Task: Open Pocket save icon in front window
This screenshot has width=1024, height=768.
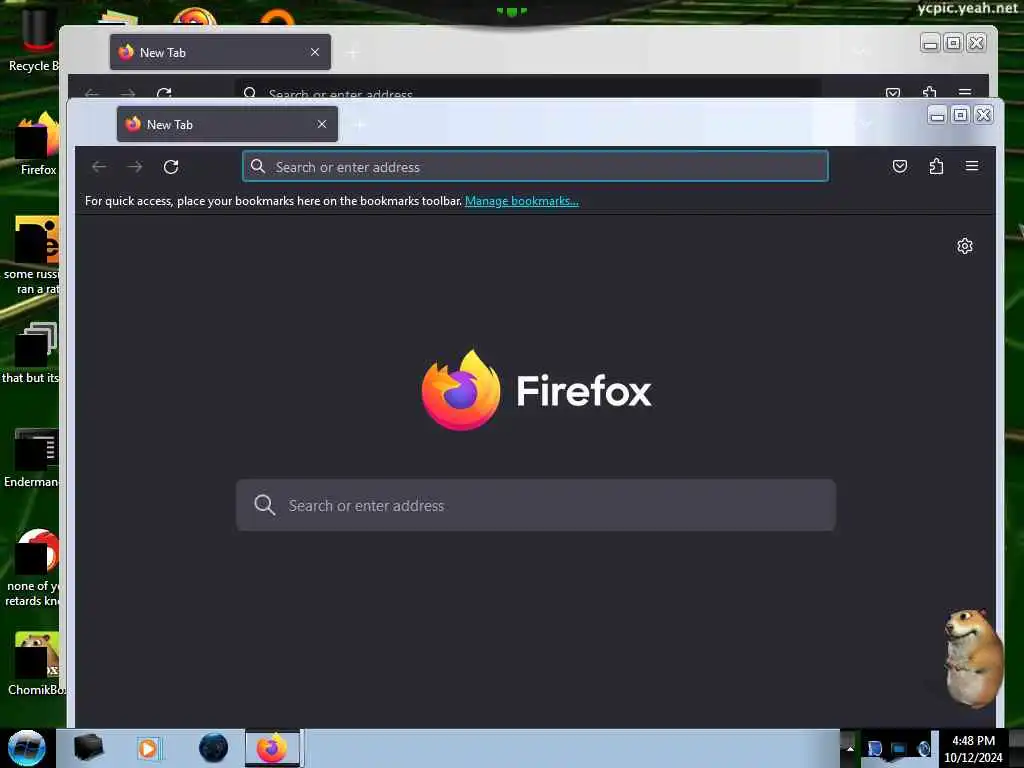Action: (x=900, y=167)
